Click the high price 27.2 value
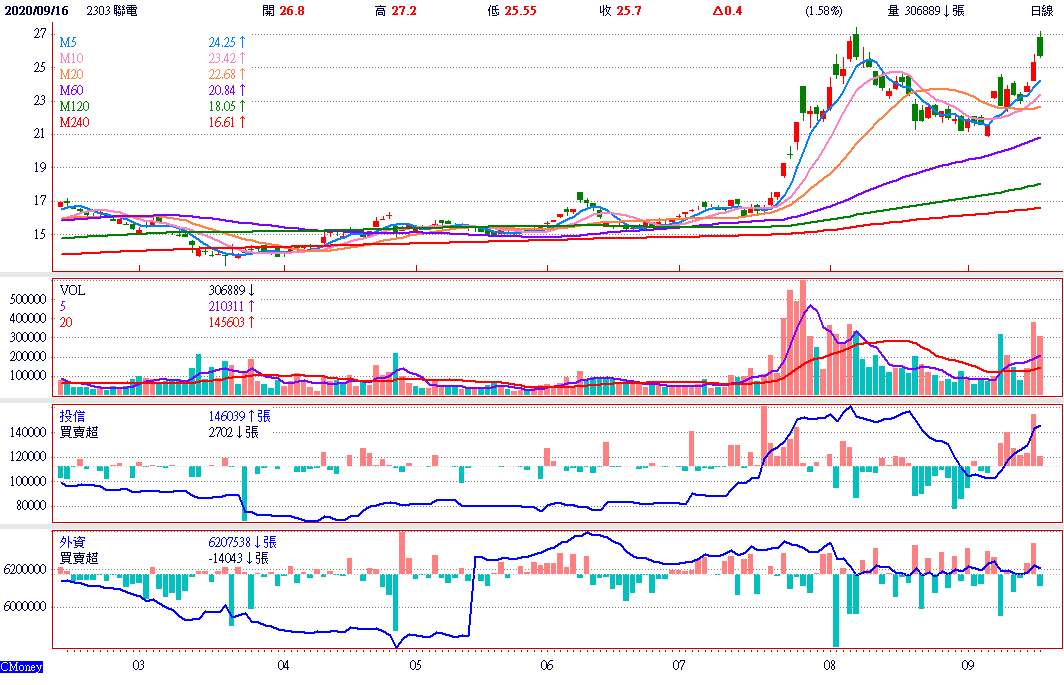Viewport: 1064px width, 685px height. (x=405, y=11)
